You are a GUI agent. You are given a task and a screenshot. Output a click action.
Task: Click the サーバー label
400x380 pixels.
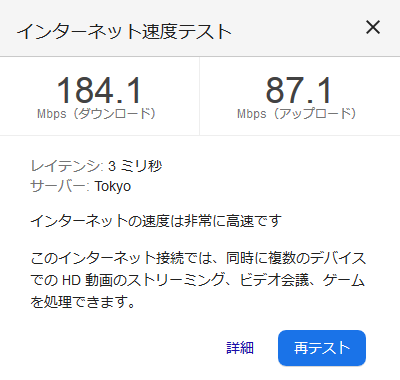(60, 186)
